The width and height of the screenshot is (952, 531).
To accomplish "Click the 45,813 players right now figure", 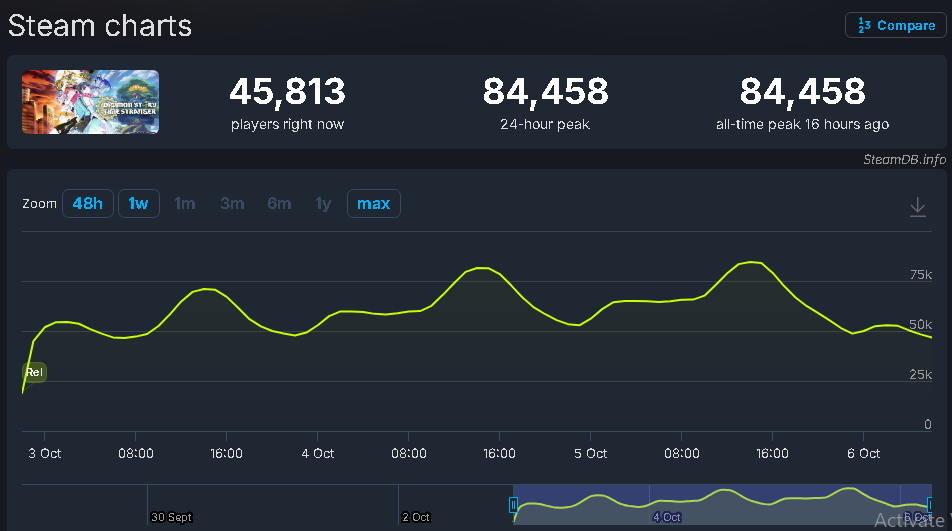I will pyautogui.click(x=287, y=92).
